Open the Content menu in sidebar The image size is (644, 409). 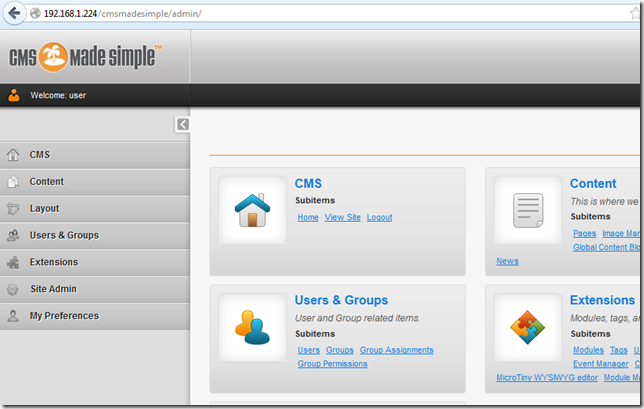pos(95,182)
